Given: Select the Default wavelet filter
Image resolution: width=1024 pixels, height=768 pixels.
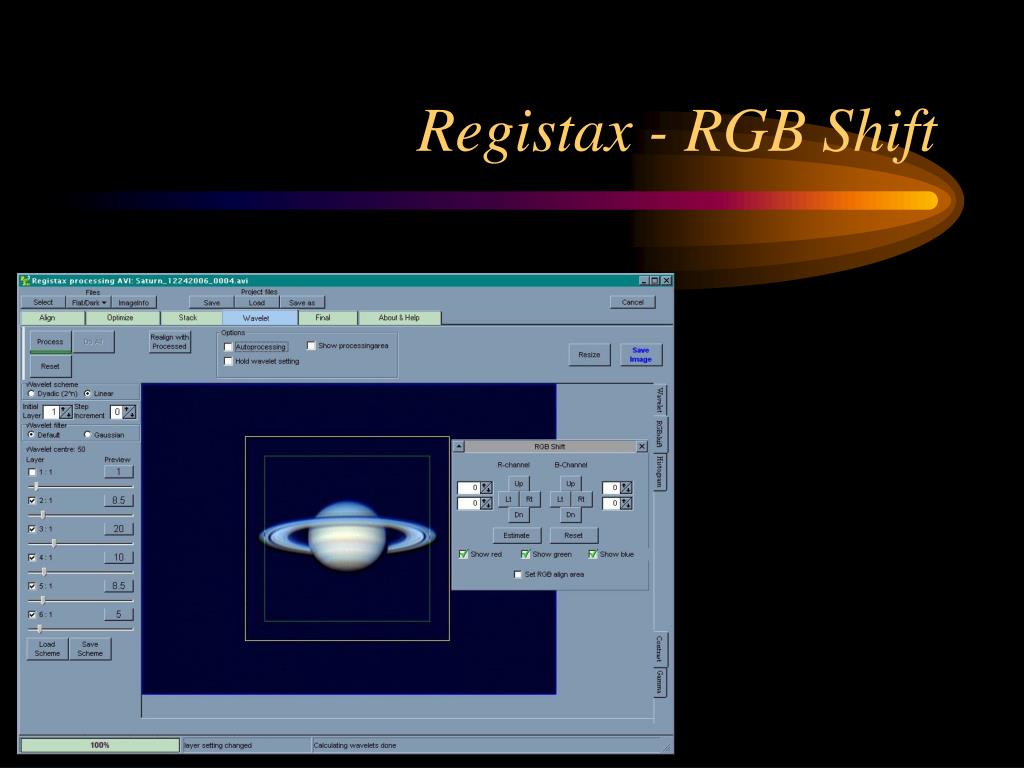Looking at the screenshot, I should (31, 434).
